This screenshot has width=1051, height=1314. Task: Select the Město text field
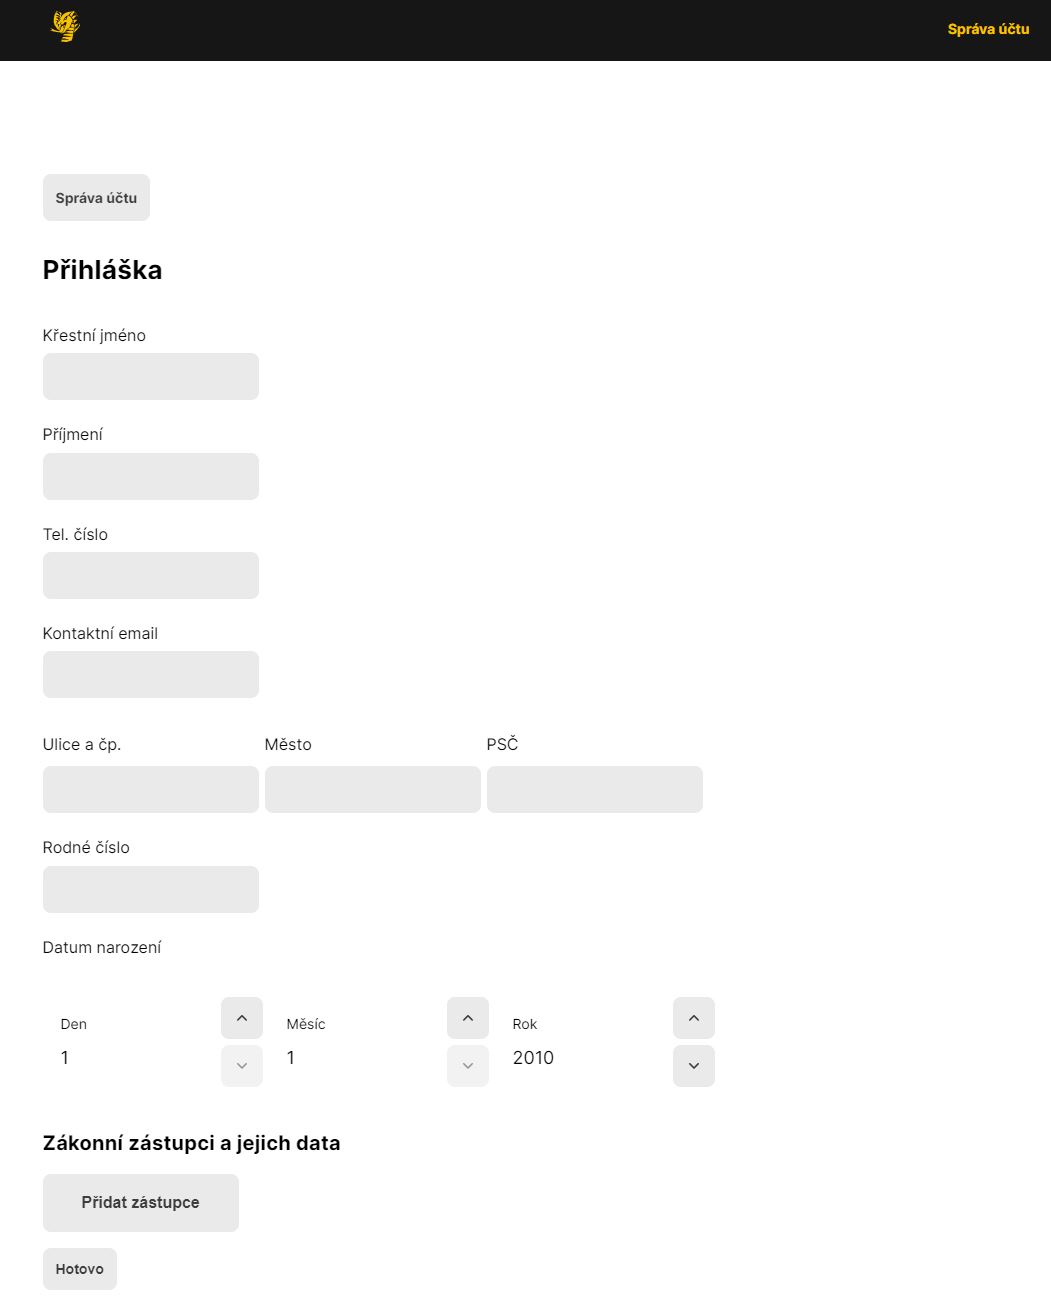click(372, 789)
